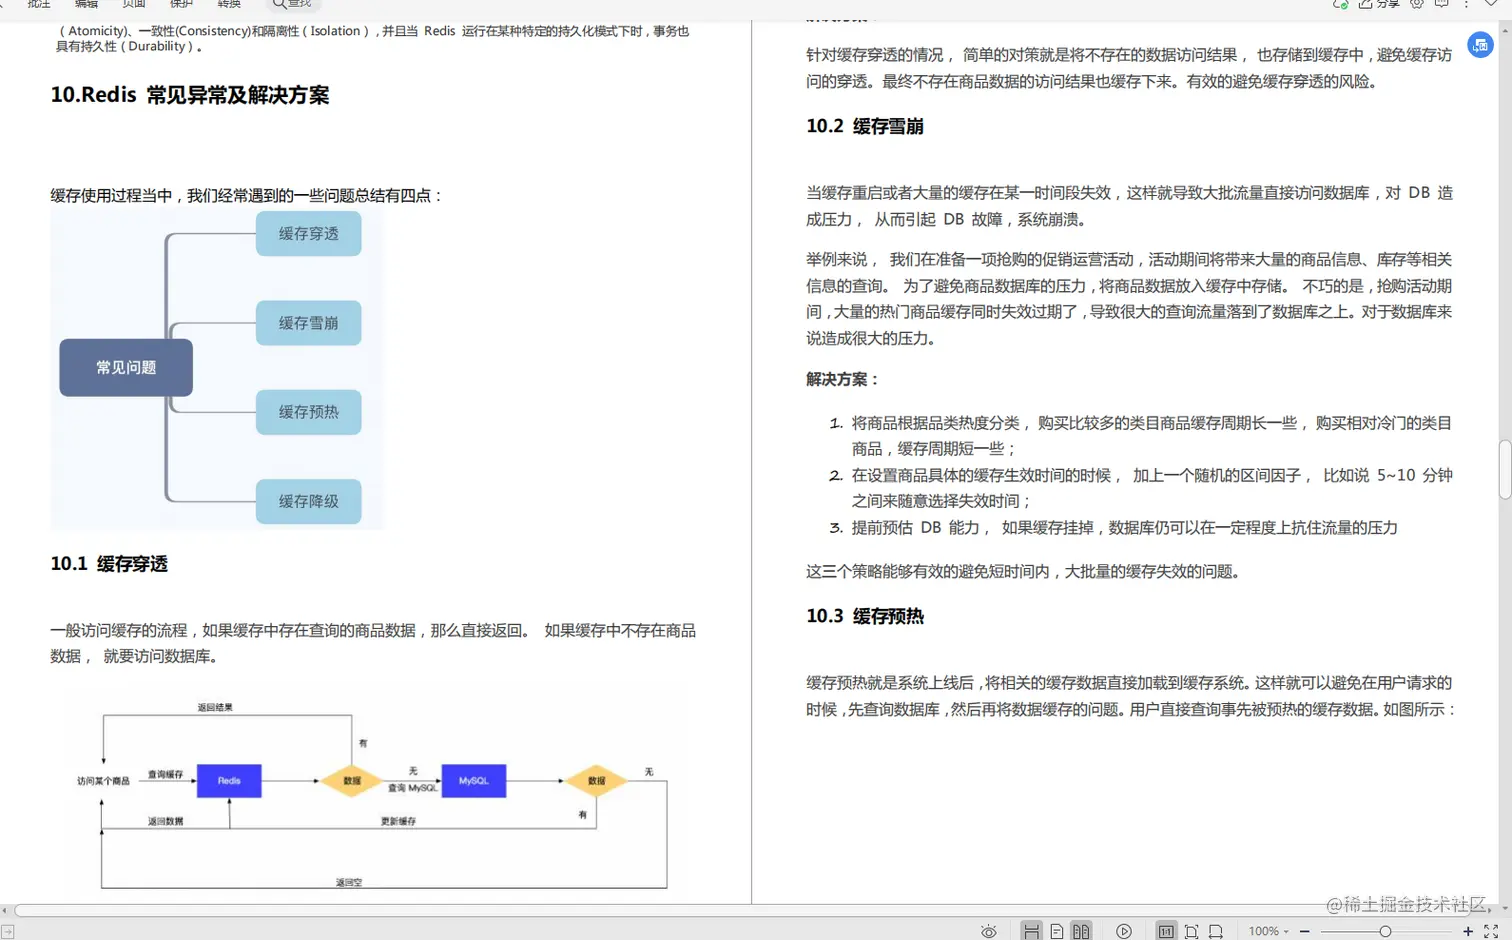Open the settings gear

(1415, 4)
